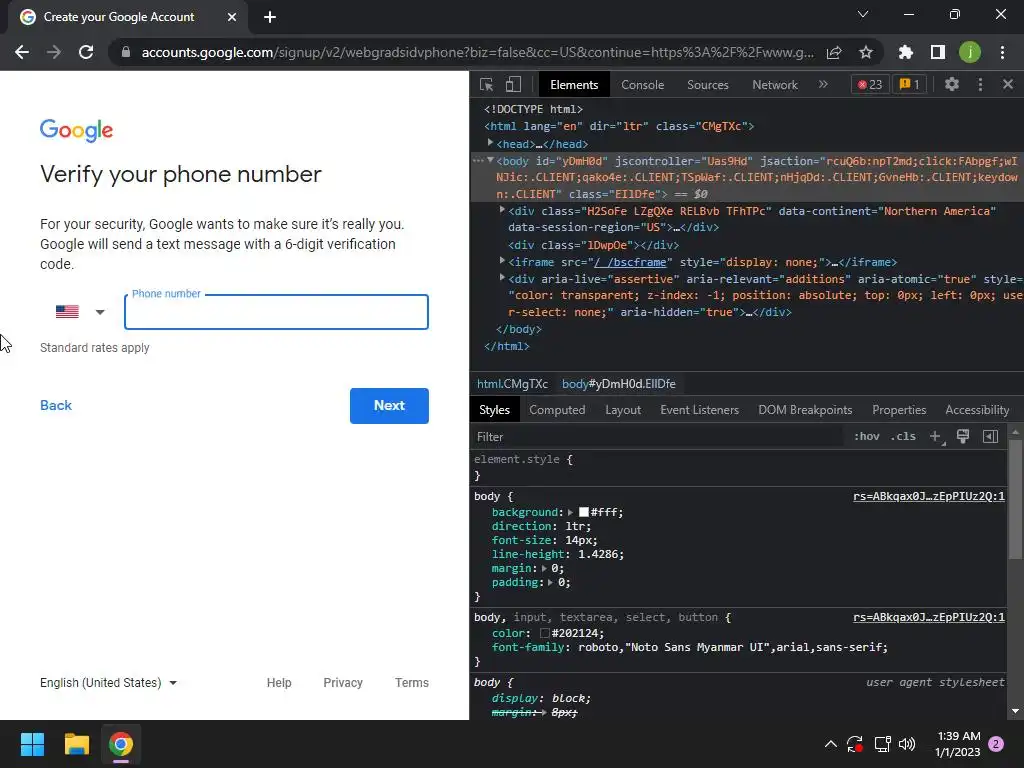Screen dimensions: 1024x768
Task: Open the Computed styles tab
Action: (x=557, y=409)
